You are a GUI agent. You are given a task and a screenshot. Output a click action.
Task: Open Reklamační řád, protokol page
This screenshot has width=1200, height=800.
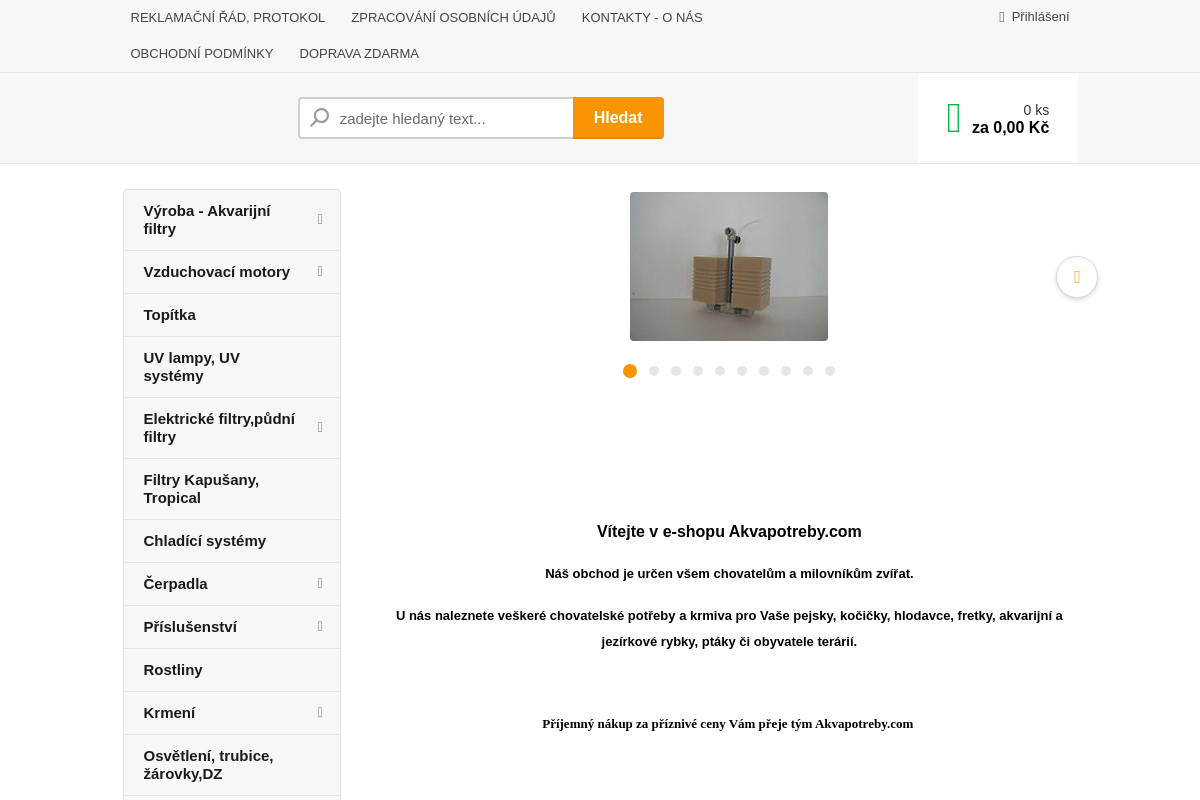[228, 18]
